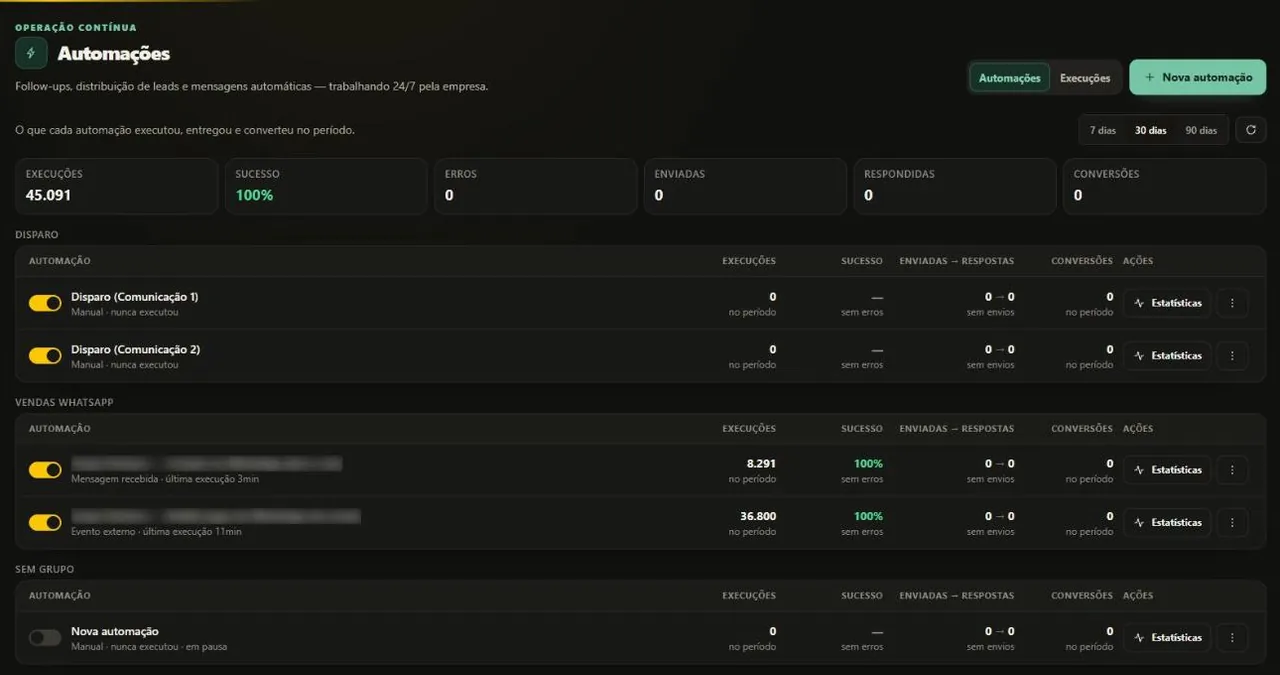Click the Nova automação row name
Image resolution: width=1280 pixels, height=675 pixels.
coord(115,632)
